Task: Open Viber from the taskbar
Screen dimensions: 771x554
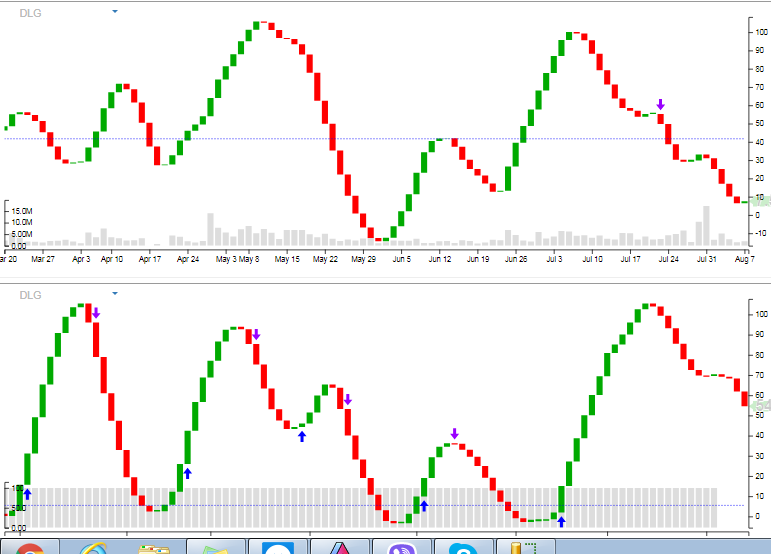Action: (402, 547)
